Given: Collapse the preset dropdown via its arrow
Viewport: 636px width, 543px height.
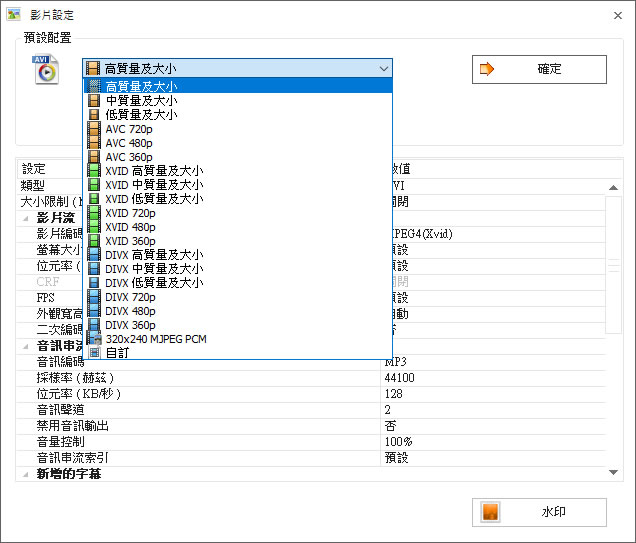Looking at the screenshot, I should [x=384, y=69].
